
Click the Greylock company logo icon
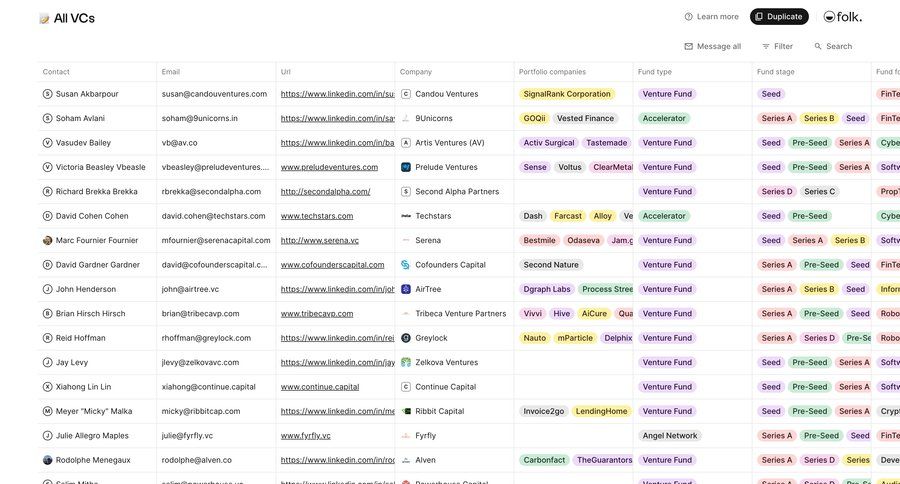[406, 338]
